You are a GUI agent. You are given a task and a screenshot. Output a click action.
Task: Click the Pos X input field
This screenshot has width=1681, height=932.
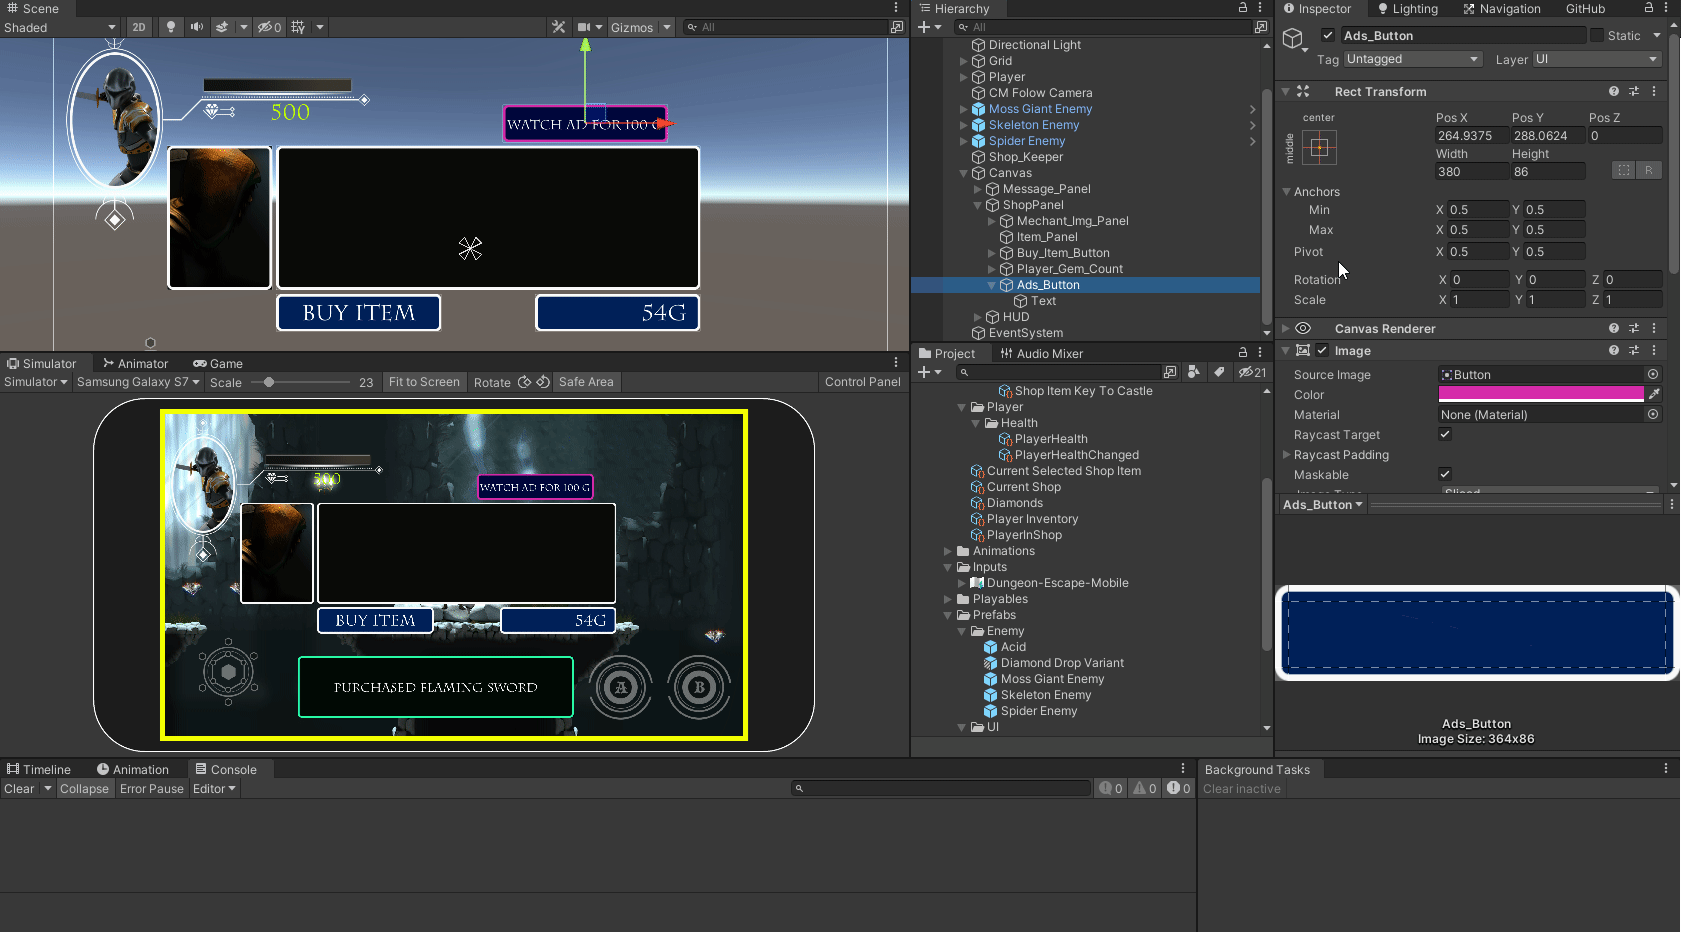[x=1471, y=135]
